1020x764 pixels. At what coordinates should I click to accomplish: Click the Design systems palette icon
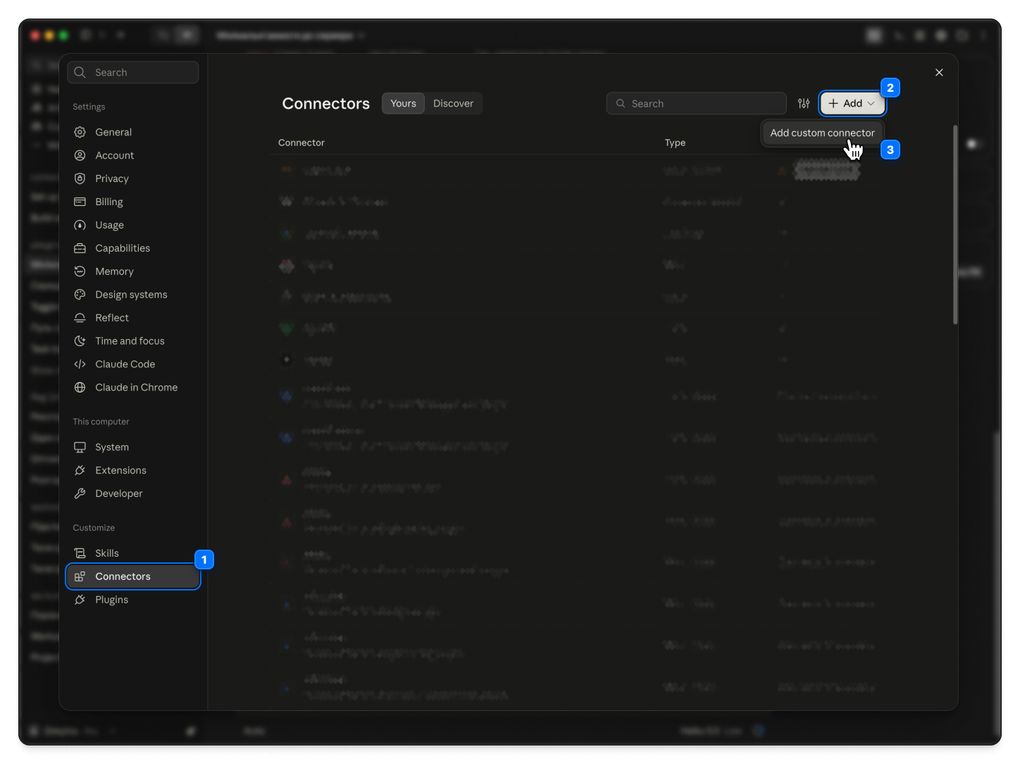coord(80,295)
